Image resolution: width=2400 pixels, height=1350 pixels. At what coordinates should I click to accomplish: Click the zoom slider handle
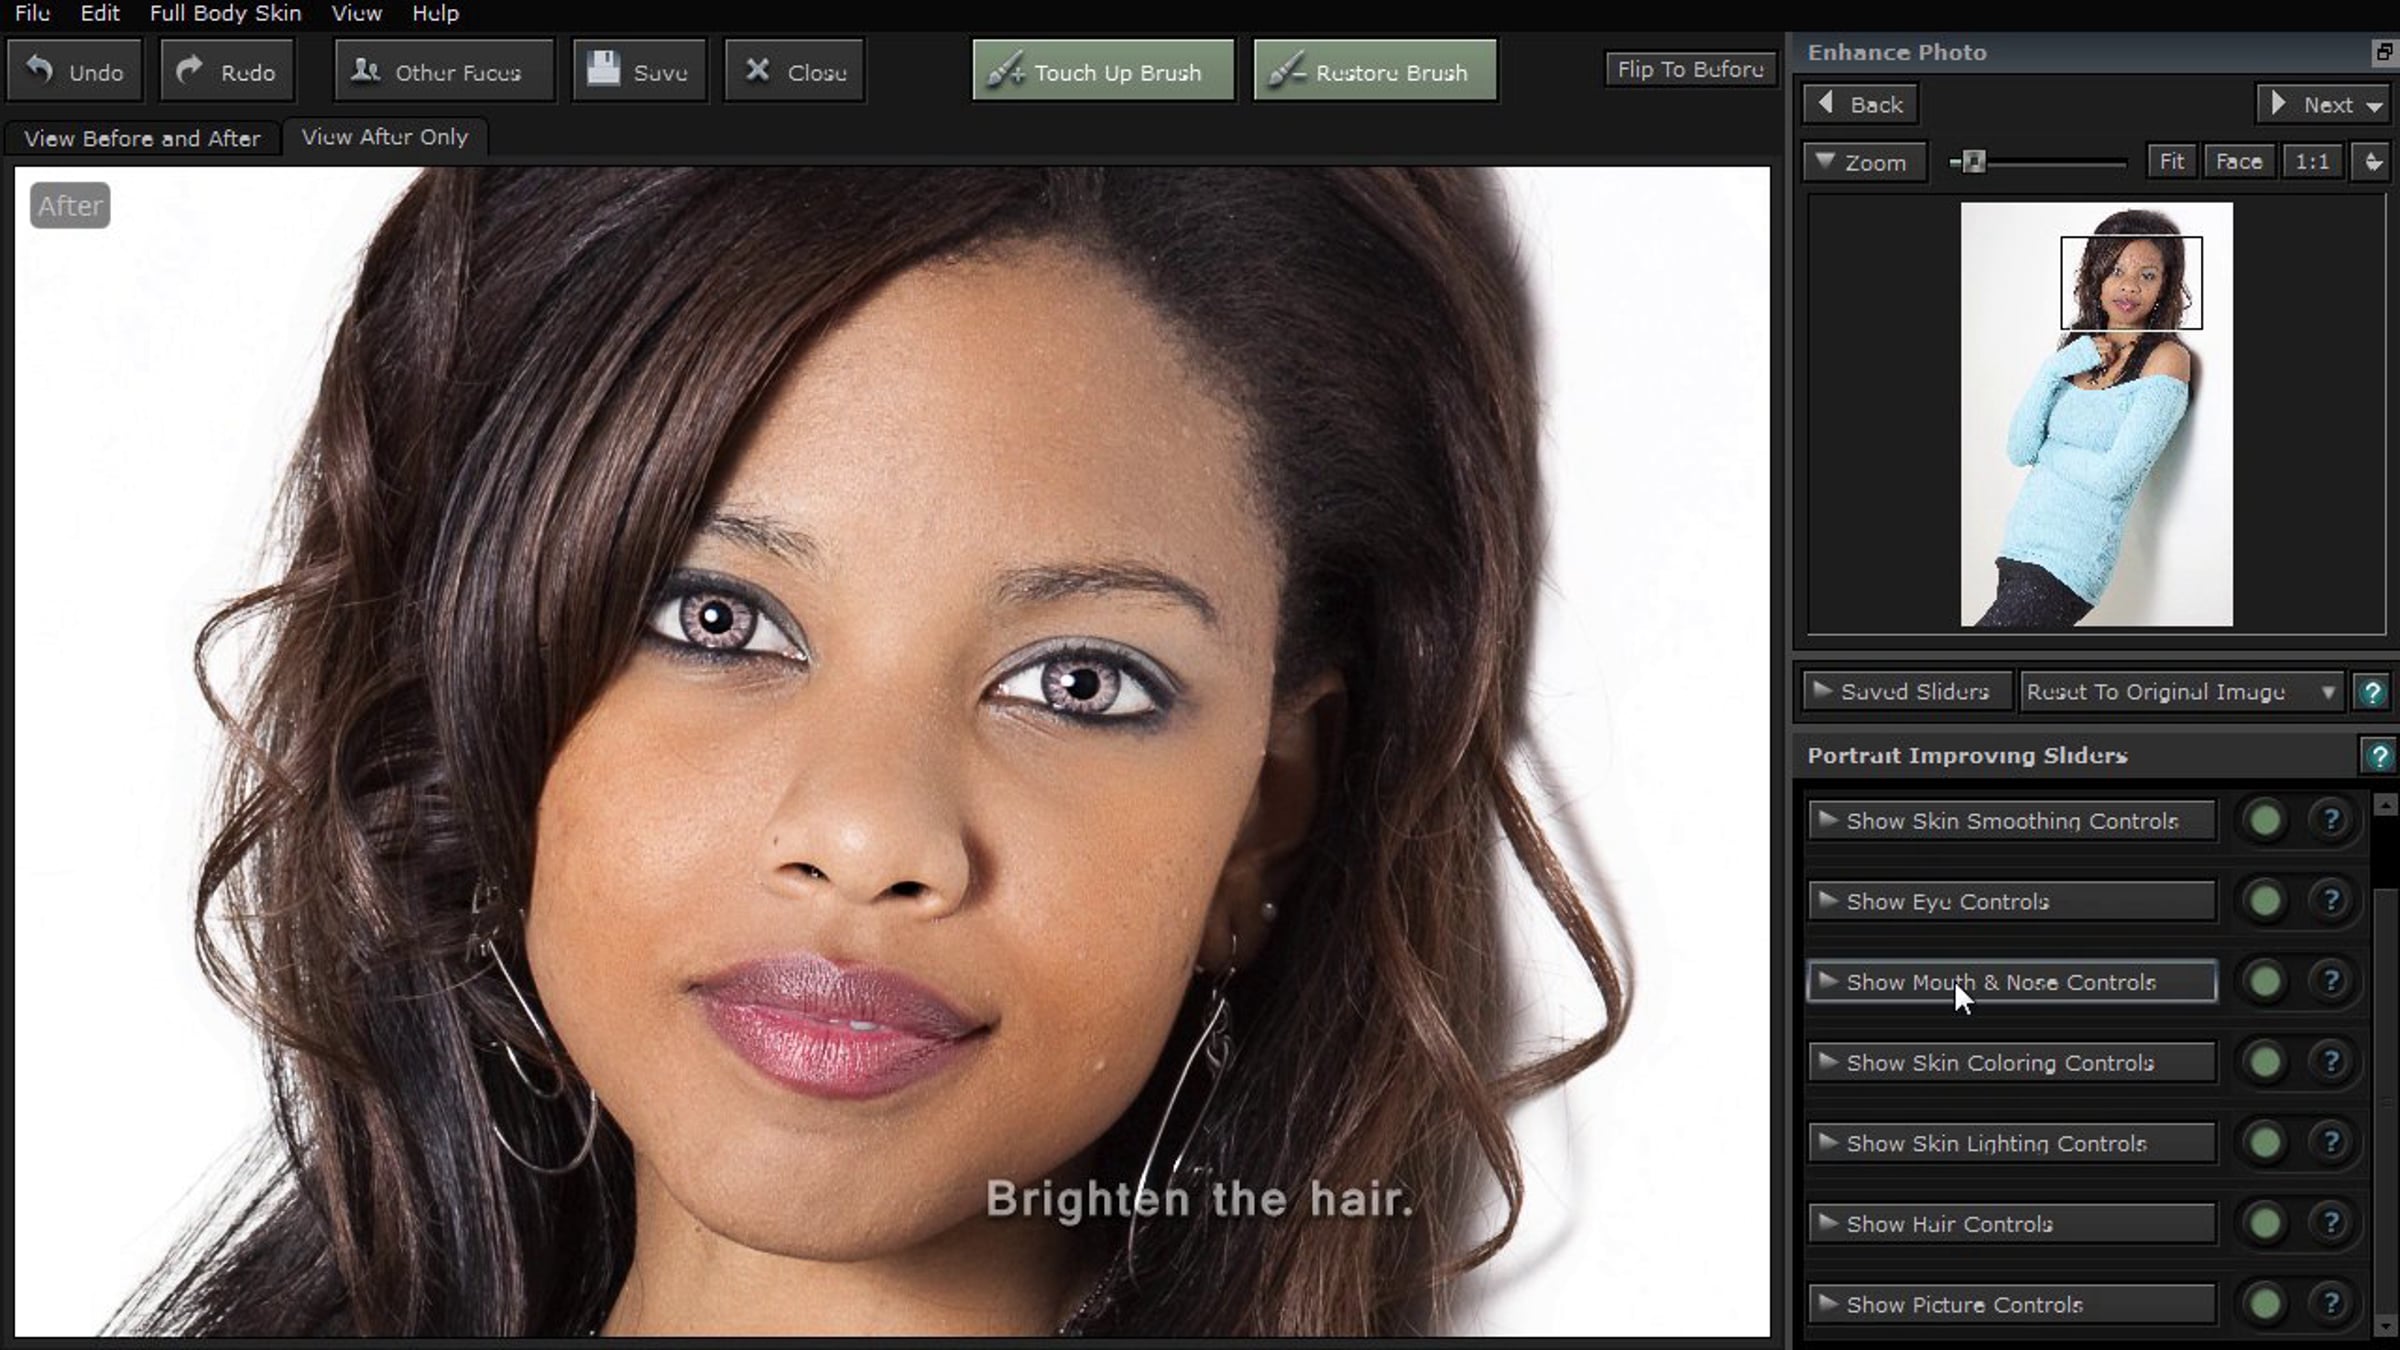click(x=1973, y=162)
